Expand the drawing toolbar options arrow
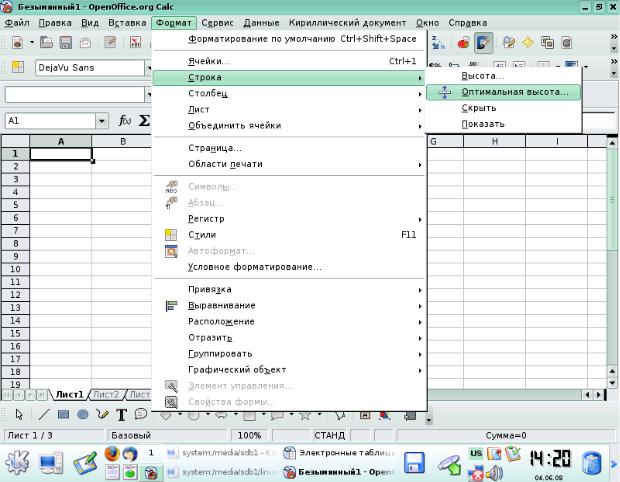The height and width of the screenshot is (482, 620). click(429, 421)
